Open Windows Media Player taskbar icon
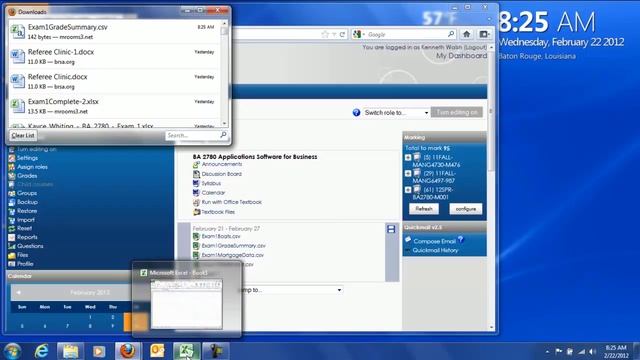This screenshot has width=640, height=360. coord(99,351)
